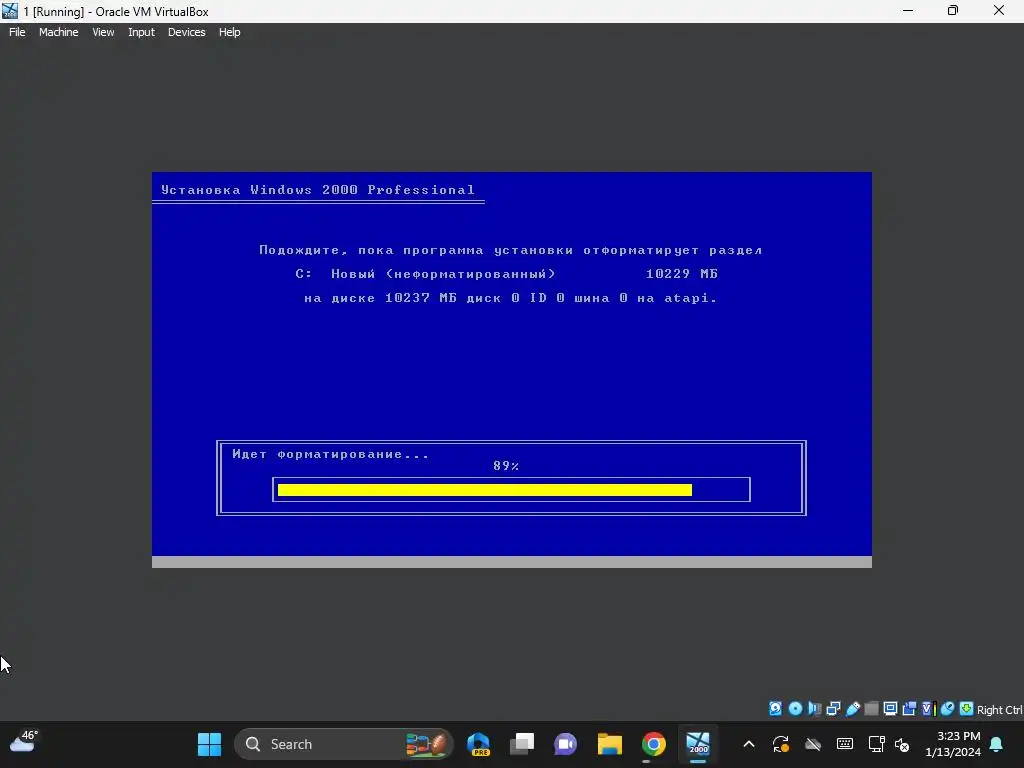Show hidden system tray icons
Image resolution: width=1024 pixels, height=768 pixels.
[749, 744]
